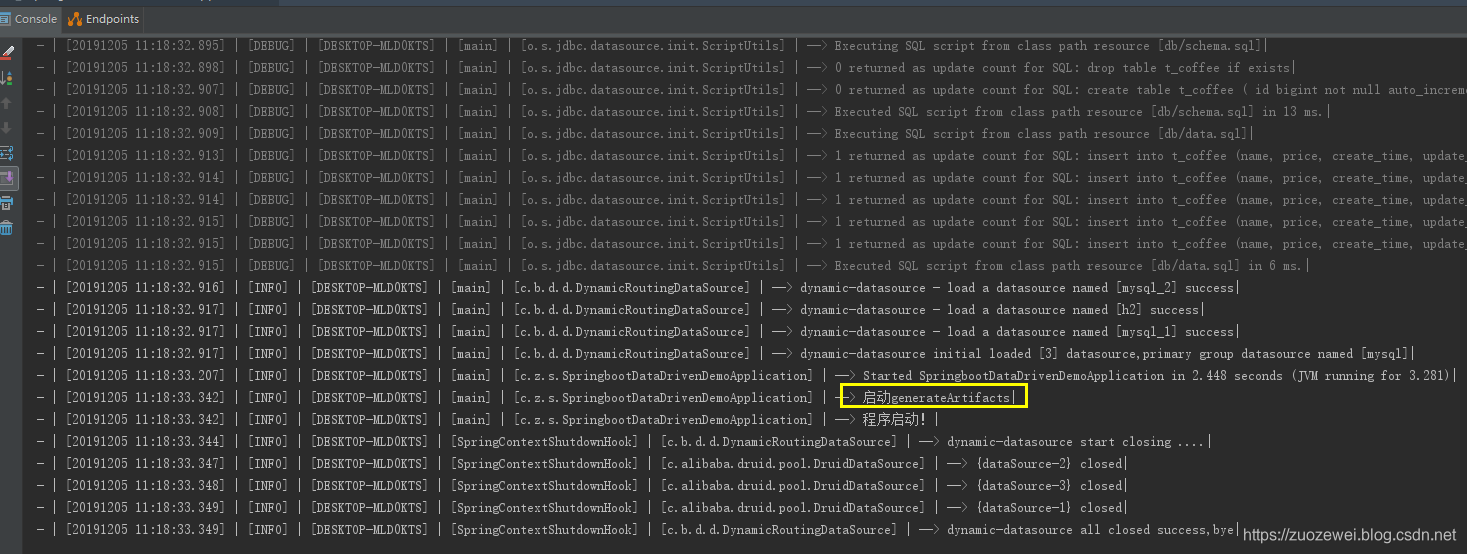Screen dimensions: 1467x554
Task: Clear all console output with trash icon
Action: [x=7, y=228]
